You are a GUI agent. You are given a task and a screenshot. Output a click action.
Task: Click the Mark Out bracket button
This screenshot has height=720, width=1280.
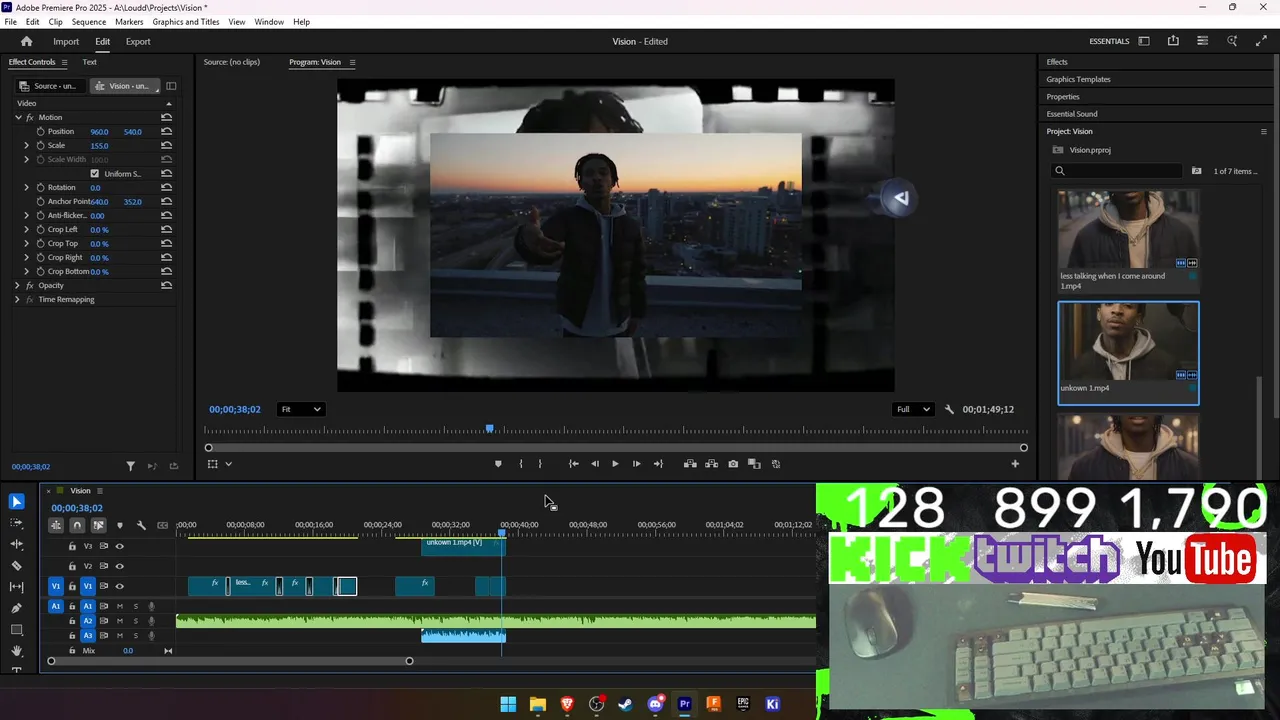point(540,464)
